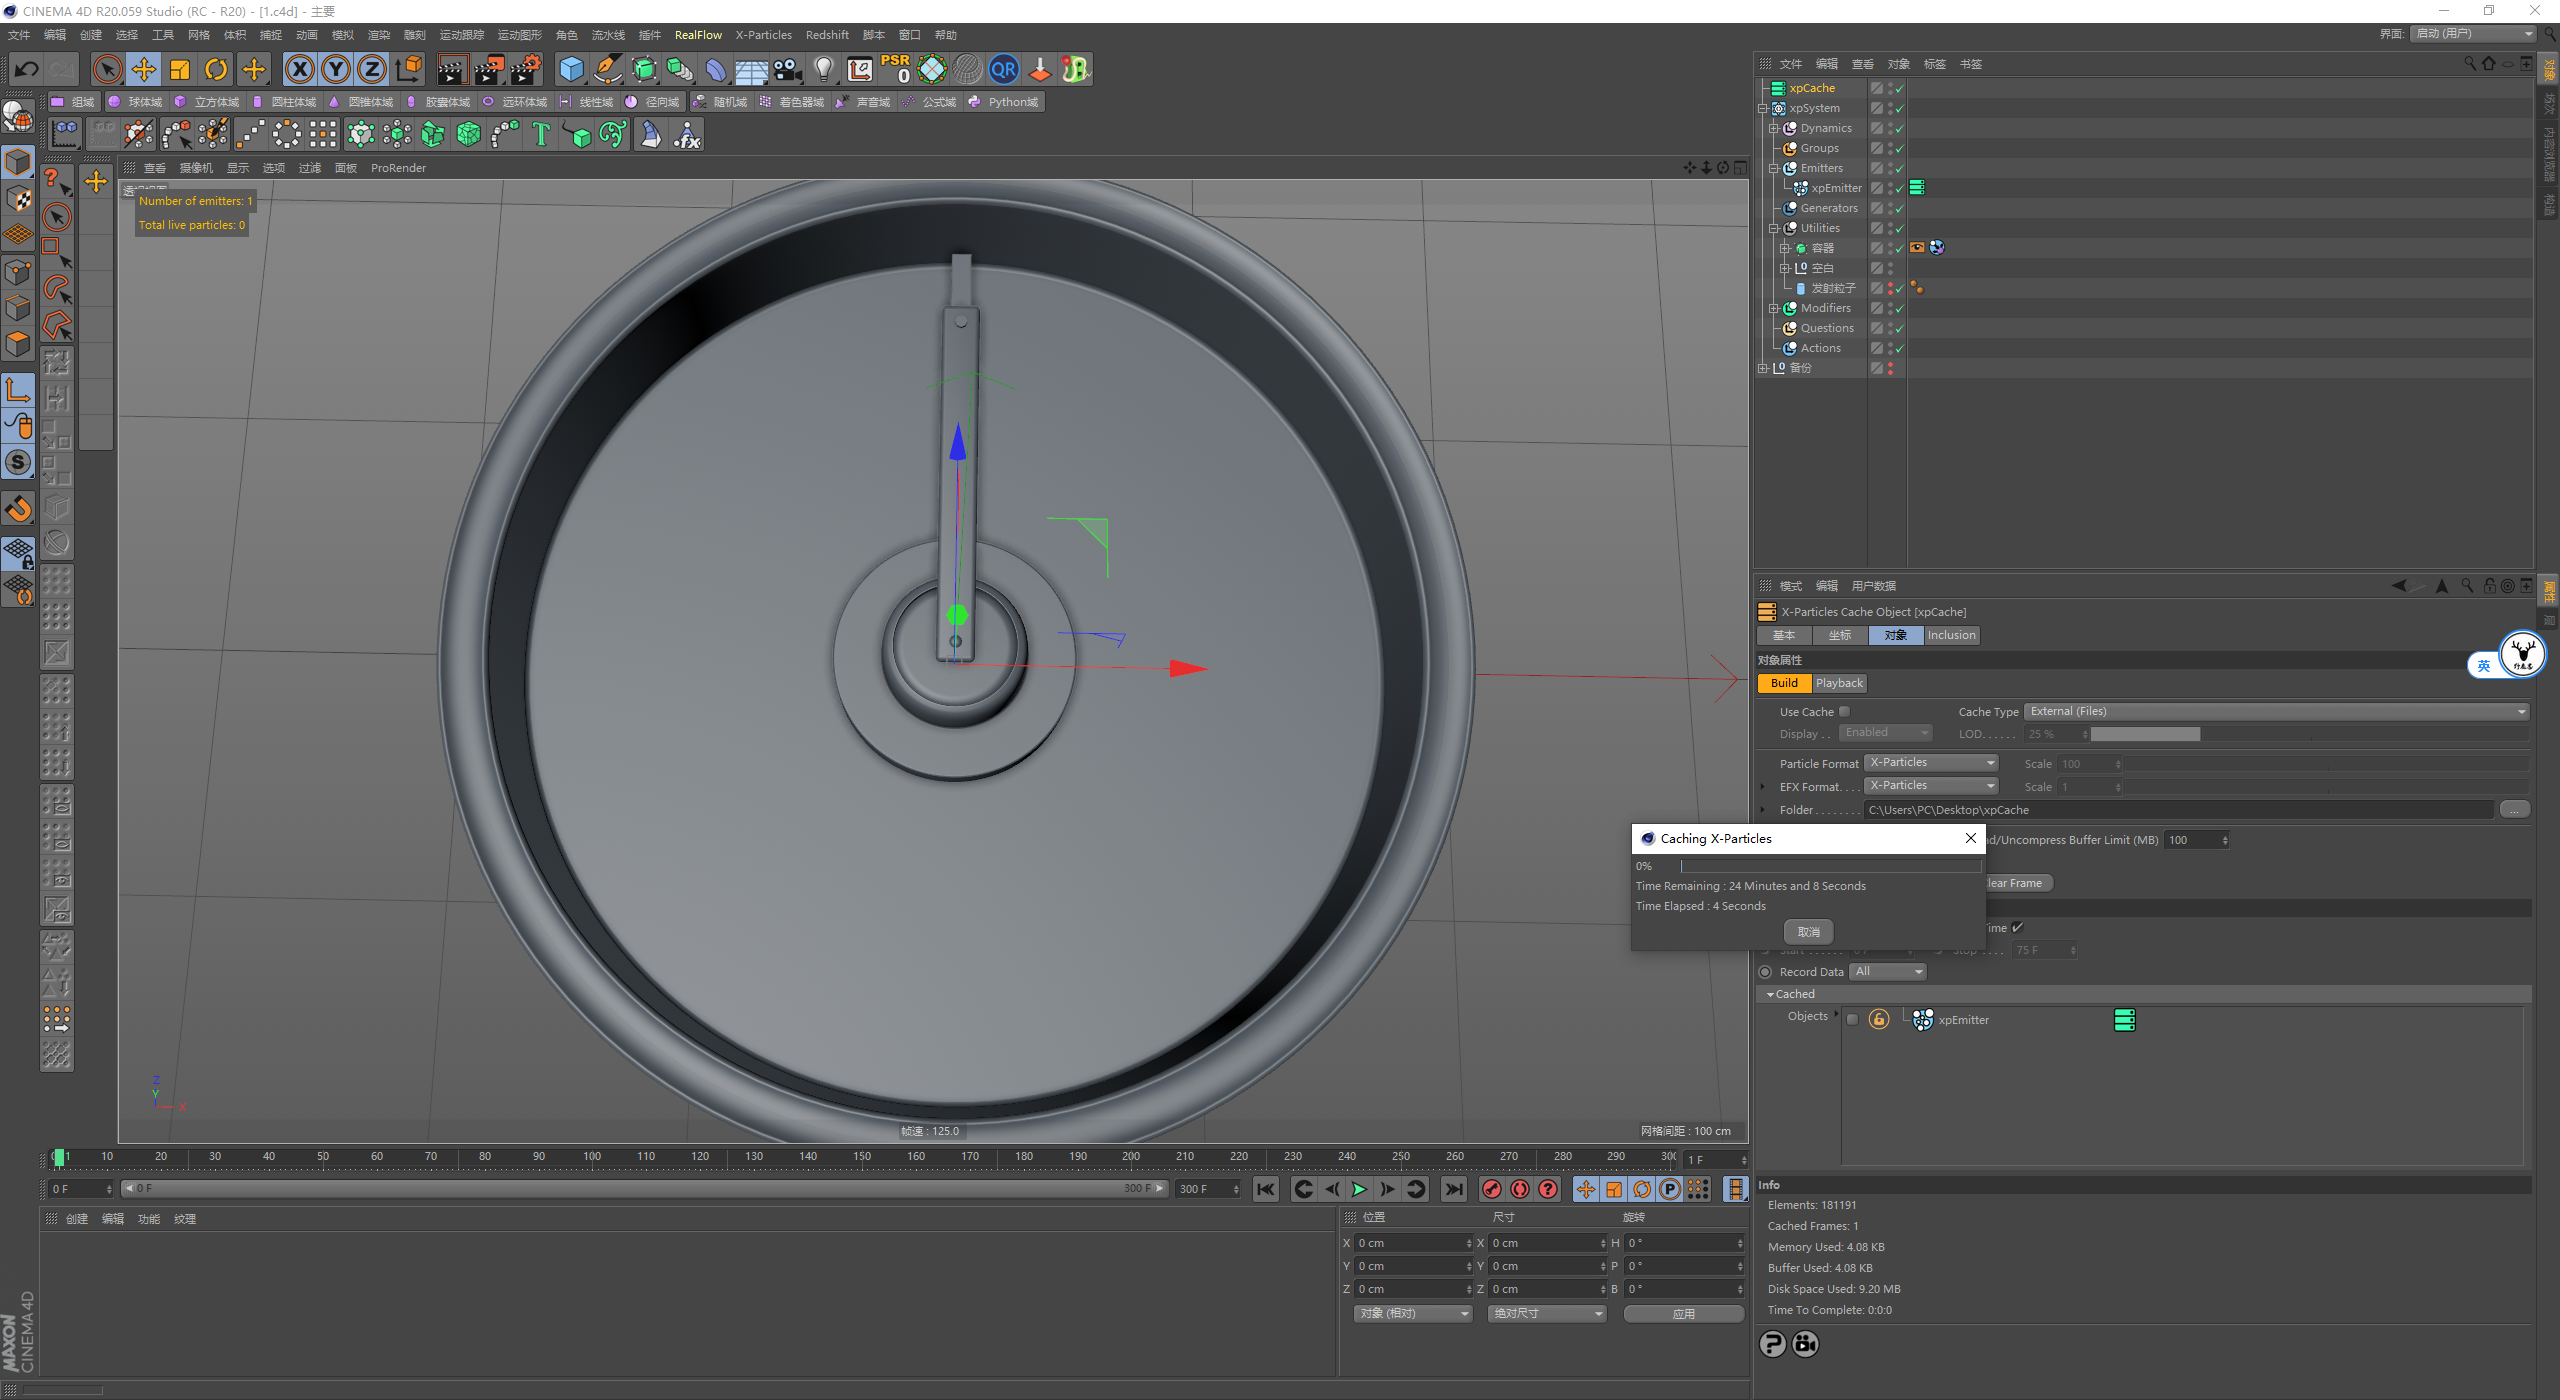Image resolution: width=2560 pixels, height=1400 pixels.
Task: Collapse the Cached section
Action: pos(1770,994)
